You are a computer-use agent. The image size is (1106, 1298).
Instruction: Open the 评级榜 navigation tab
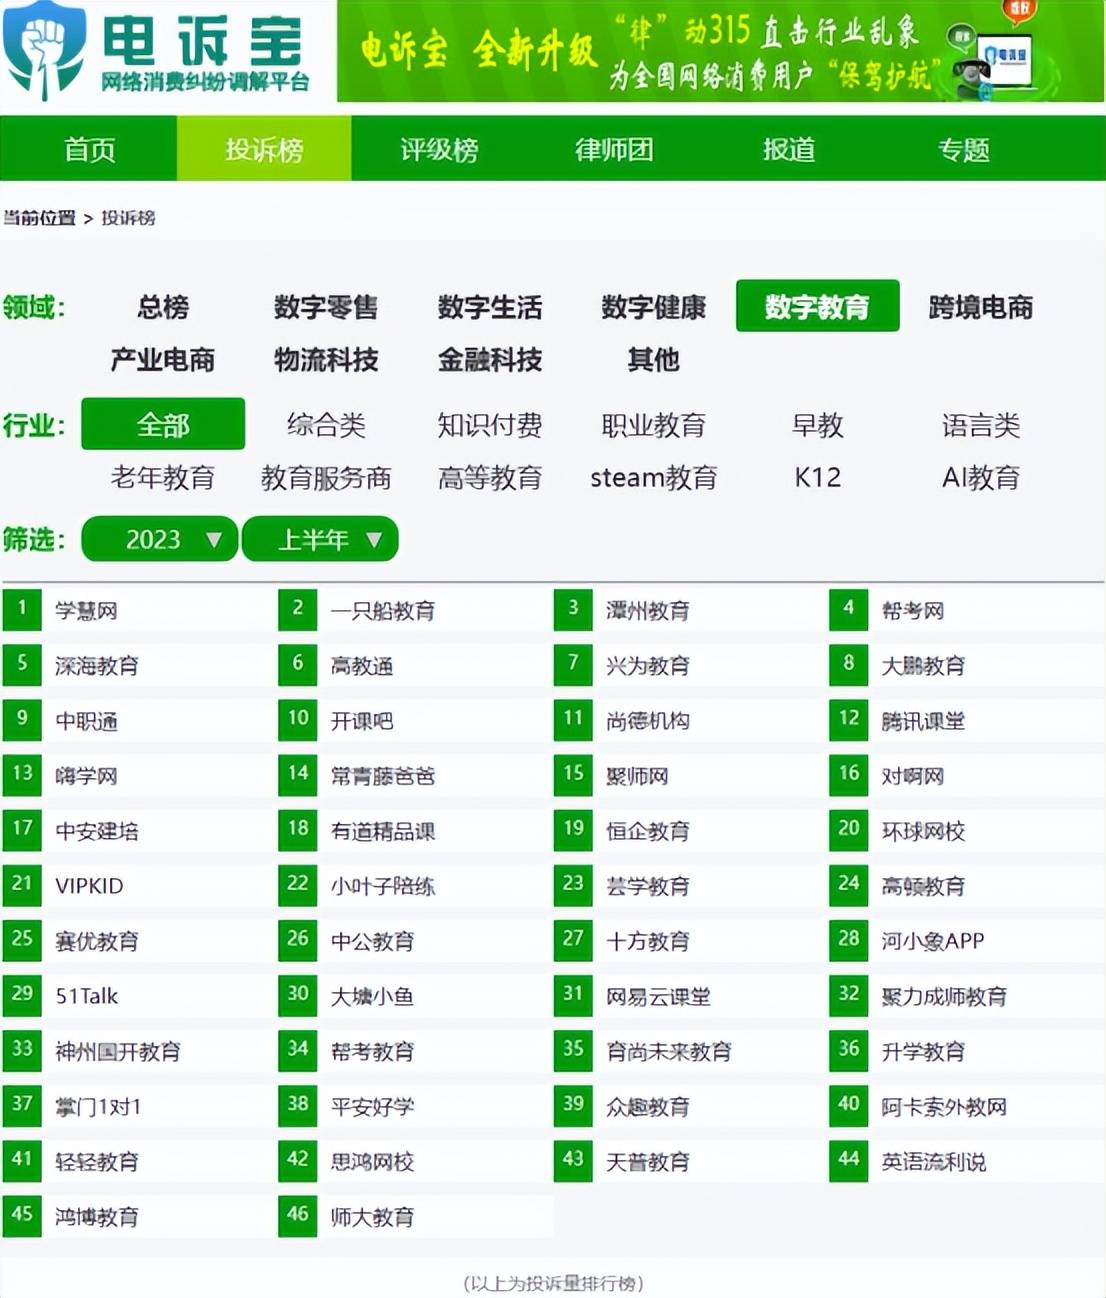pos(439,149)
